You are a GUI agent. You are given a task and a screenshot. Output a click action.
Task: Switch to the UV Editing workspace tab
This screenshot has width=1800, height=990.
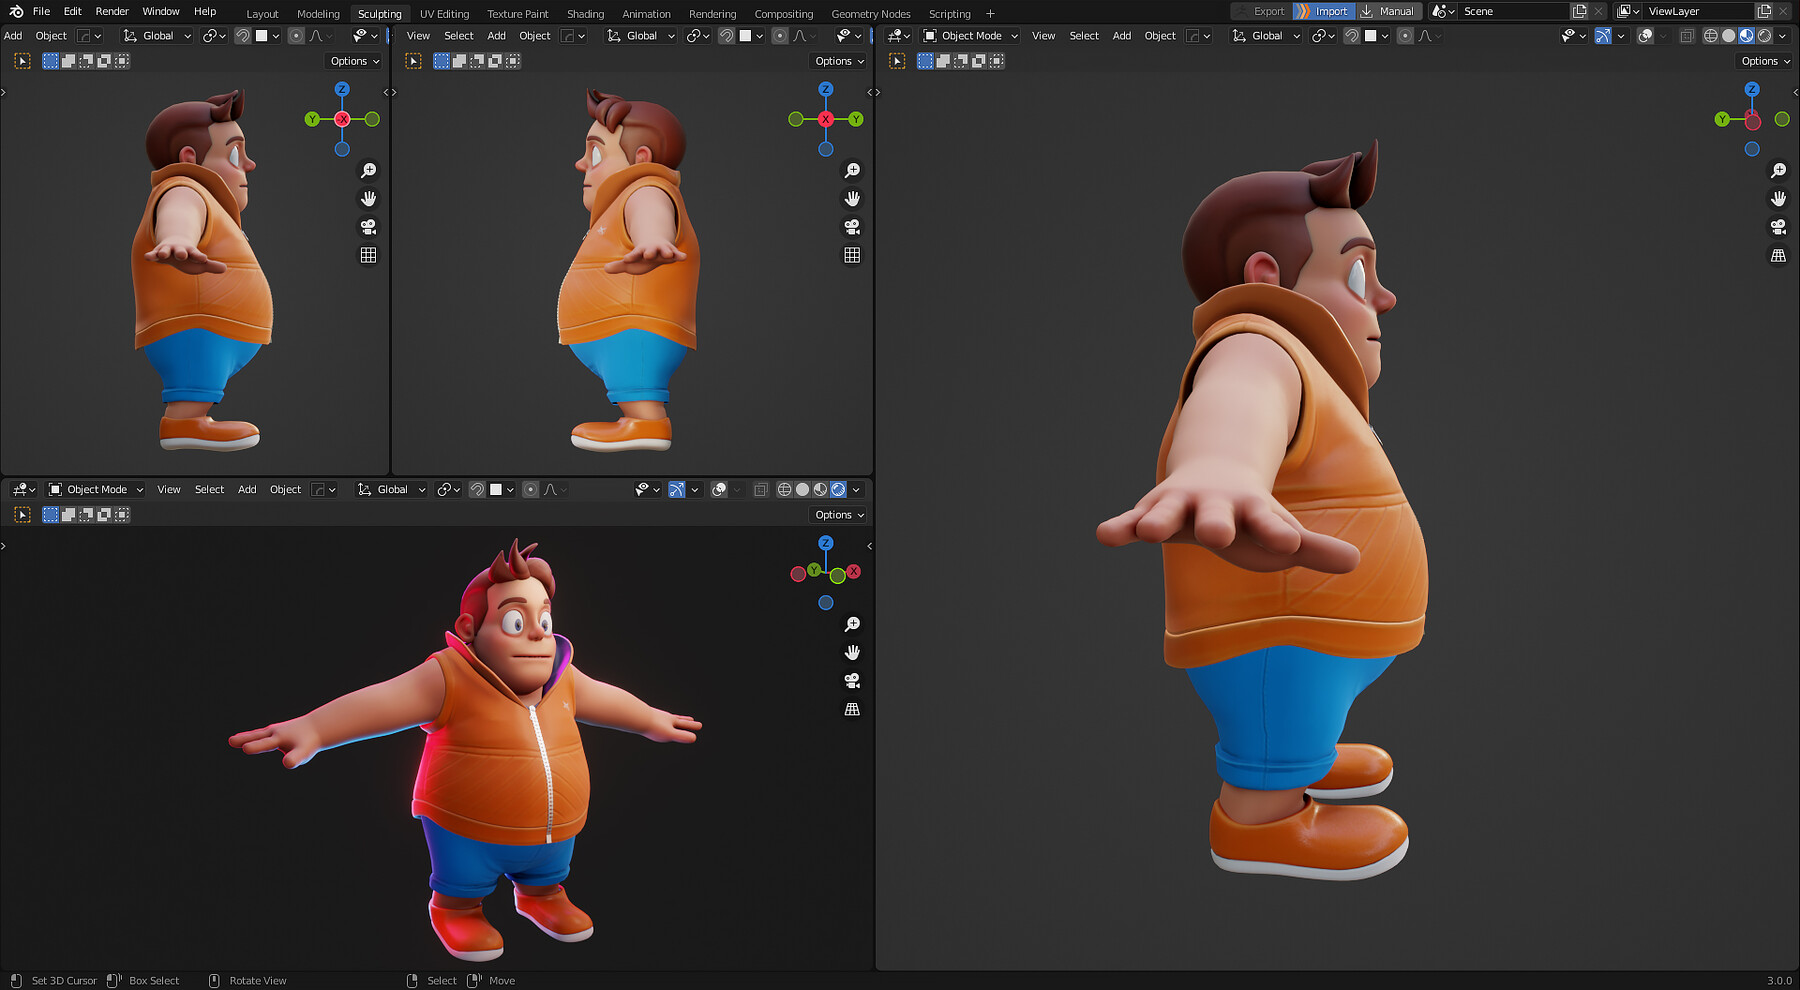(x=444, y=14)
